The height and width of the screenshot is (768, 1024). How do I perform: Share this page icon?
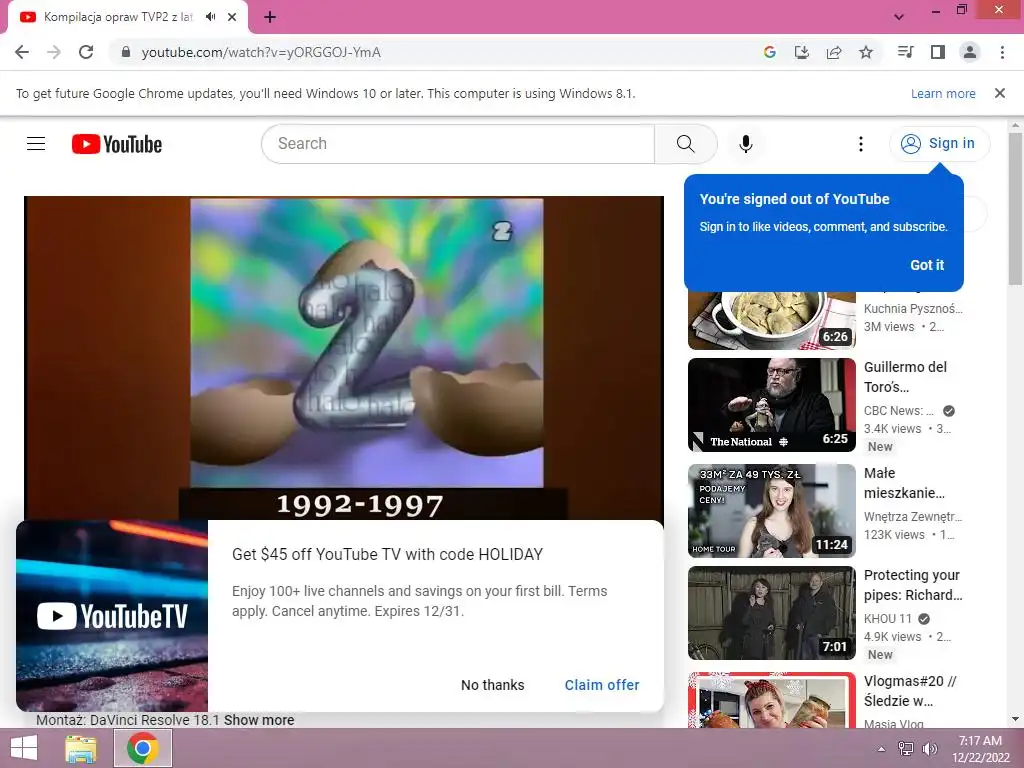pyautogui.click(x=834, y=52)
